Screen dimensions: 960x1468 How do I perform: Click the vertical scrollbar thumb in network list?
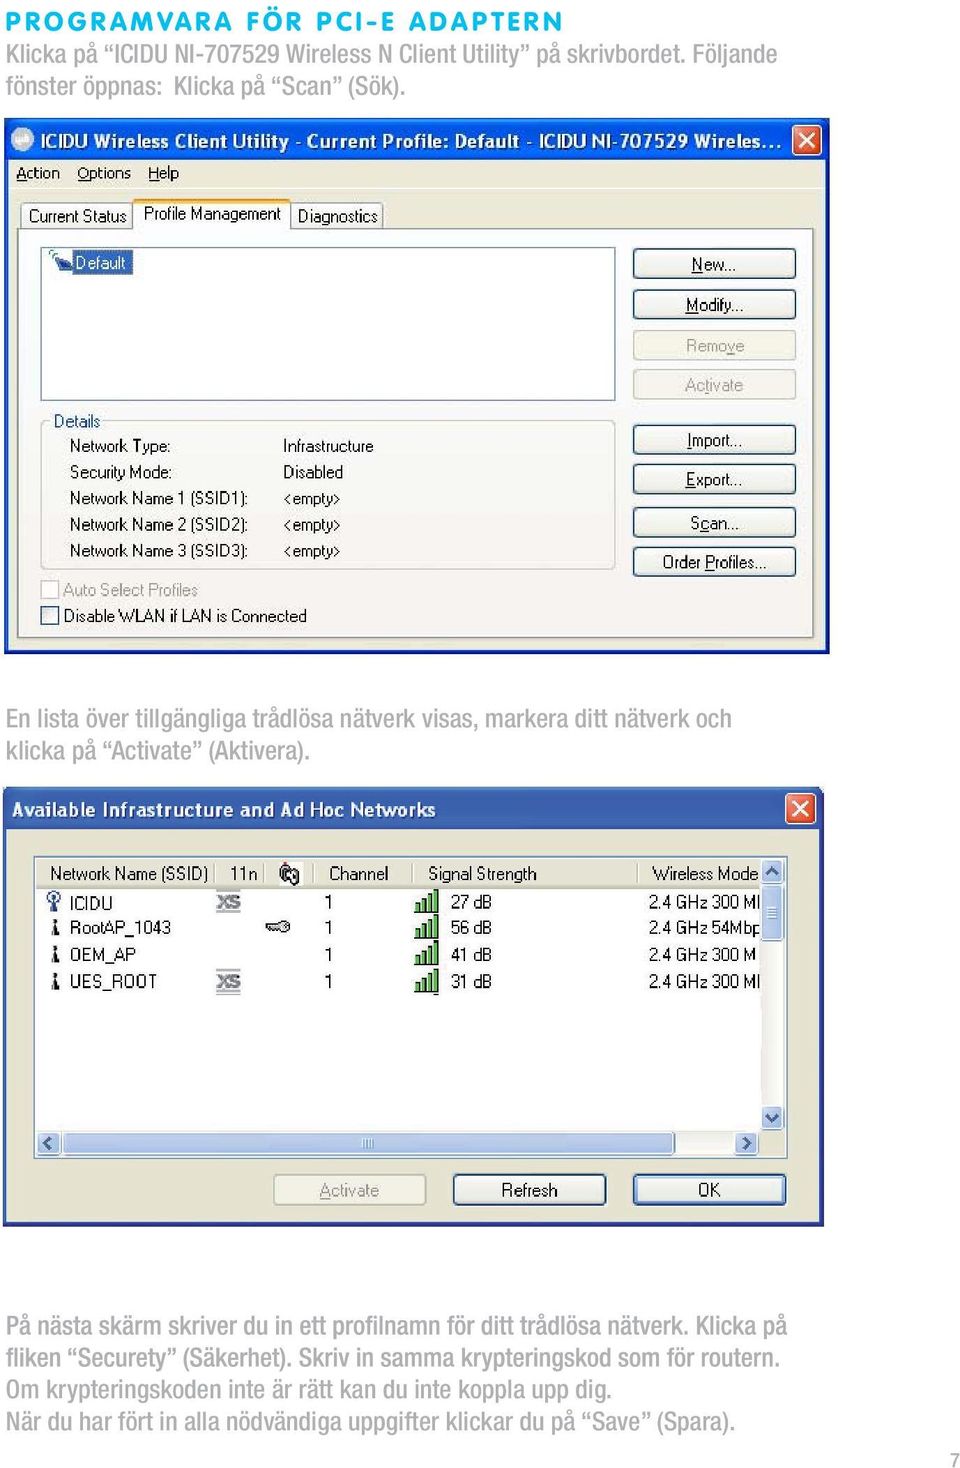point(772,912)
